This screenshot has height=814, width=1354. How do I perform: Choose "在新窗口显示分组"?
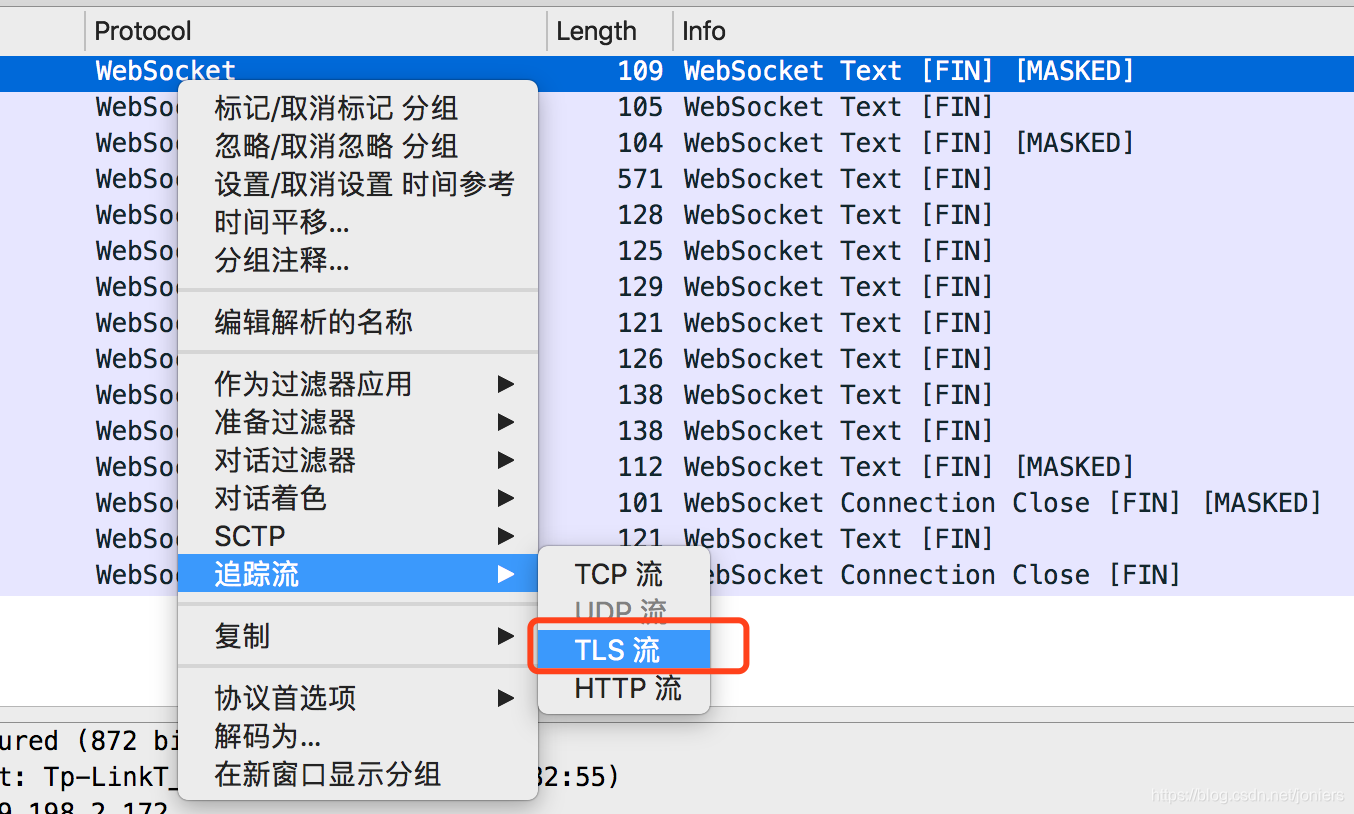tap(327, 774)
